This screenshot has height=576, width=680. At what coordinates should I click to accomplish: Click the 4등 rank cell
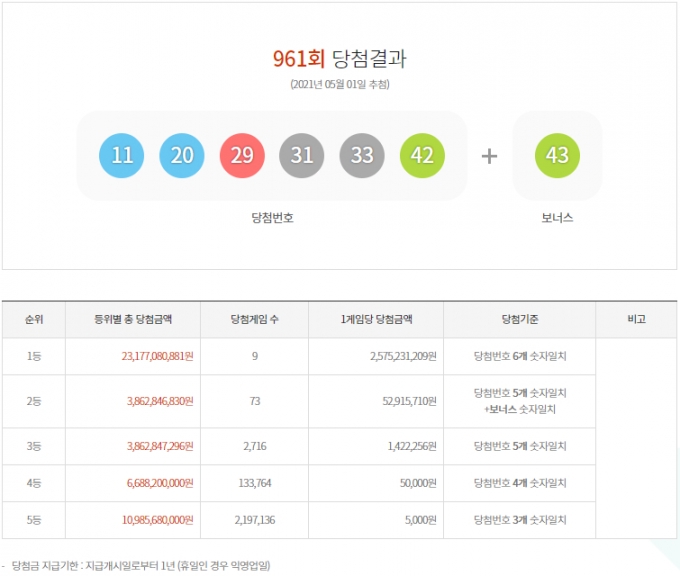(34, 483)
